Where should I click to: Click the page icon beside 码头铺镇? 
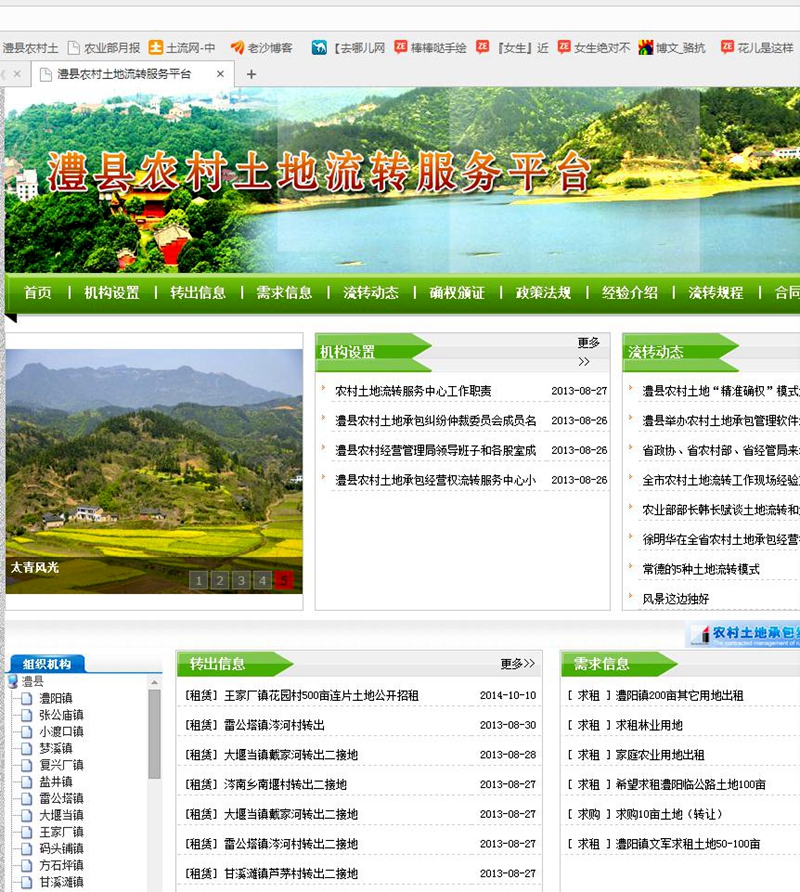pyautogui.click(x=26, y=848)
